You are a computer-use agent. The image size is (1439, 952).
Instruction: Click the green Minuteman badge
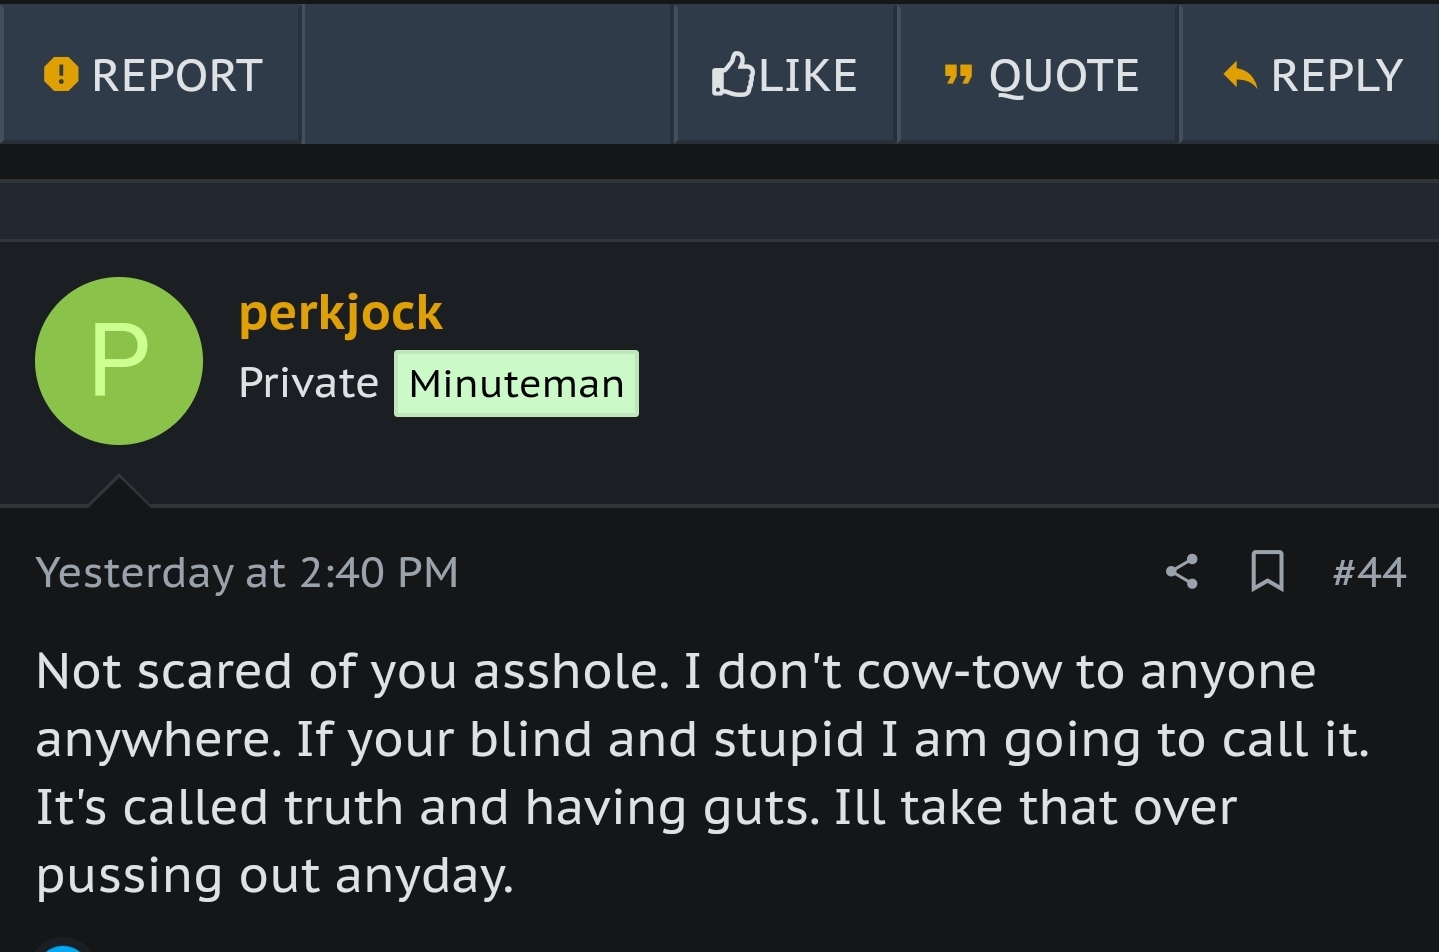(x=516, y=384)
